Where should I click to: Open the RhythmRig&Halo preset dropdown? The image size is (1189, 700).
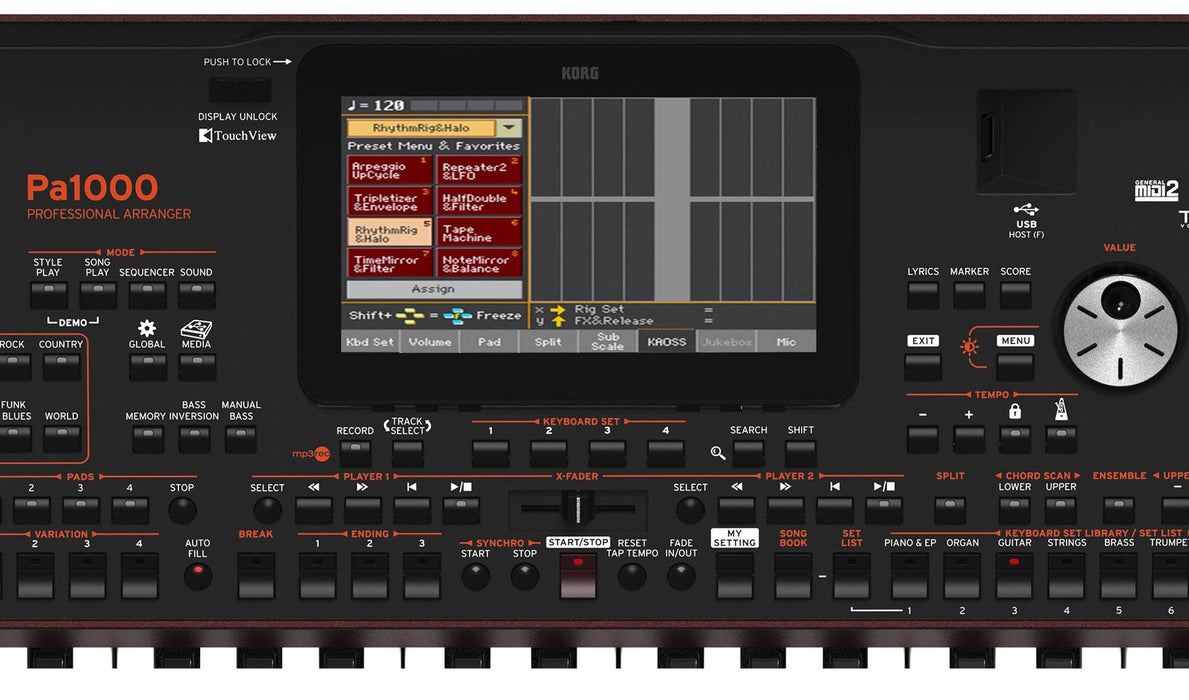pos(509,127)
